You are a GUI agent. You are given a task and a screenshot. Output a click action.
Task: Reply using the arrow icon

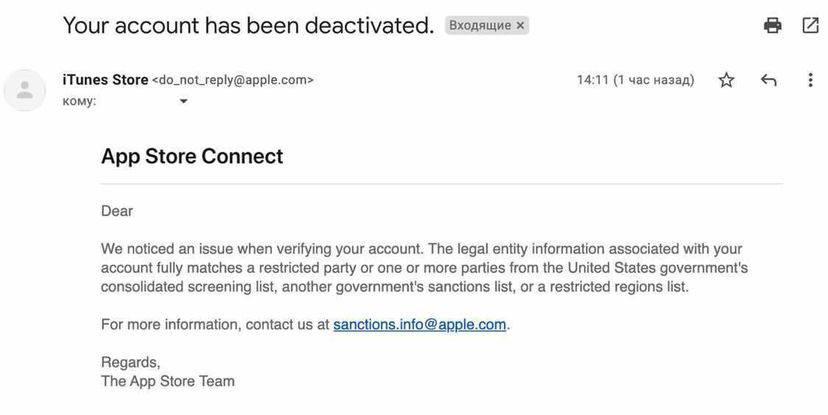coord(768,80)
